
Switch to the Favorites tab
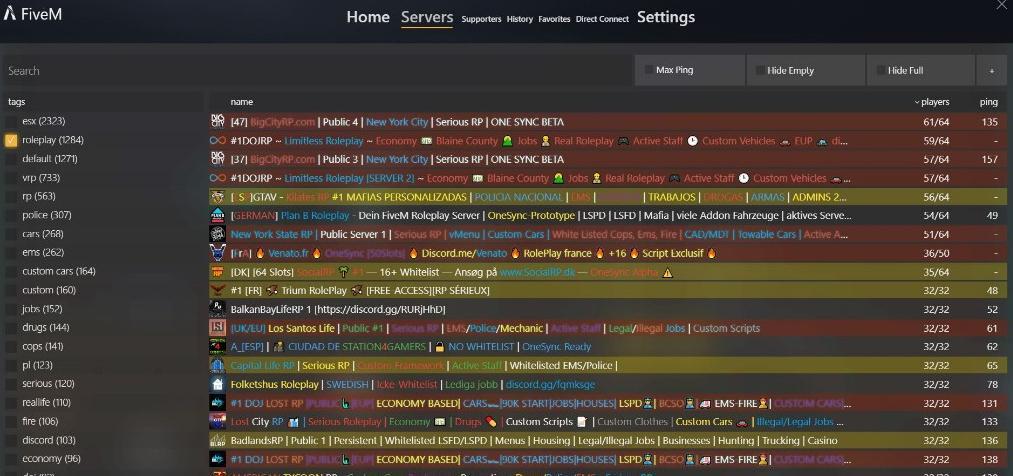pyautogui.click(x=554, y=19)
